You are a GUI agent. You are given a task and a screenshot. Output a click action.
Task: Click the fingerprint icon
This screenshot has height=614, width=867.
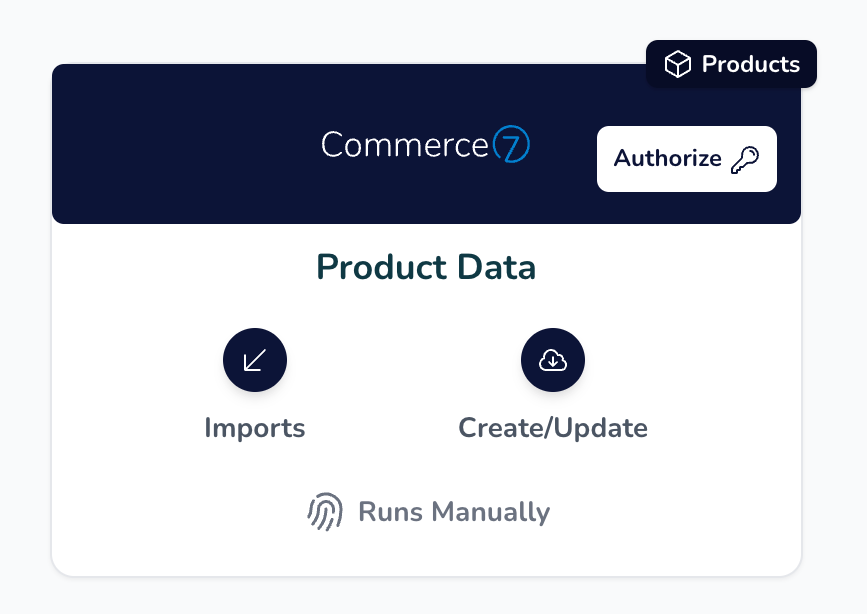(325, 512)
